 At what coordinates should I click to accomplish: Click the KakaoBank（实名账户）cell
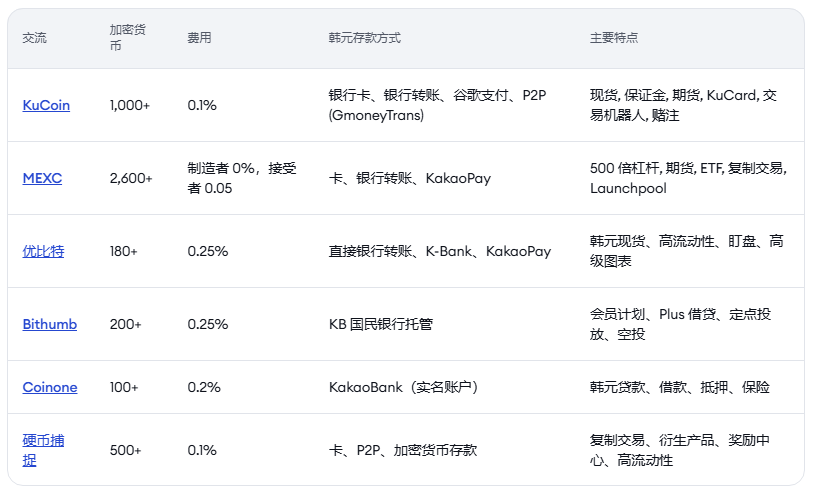(x=404, y=387)
